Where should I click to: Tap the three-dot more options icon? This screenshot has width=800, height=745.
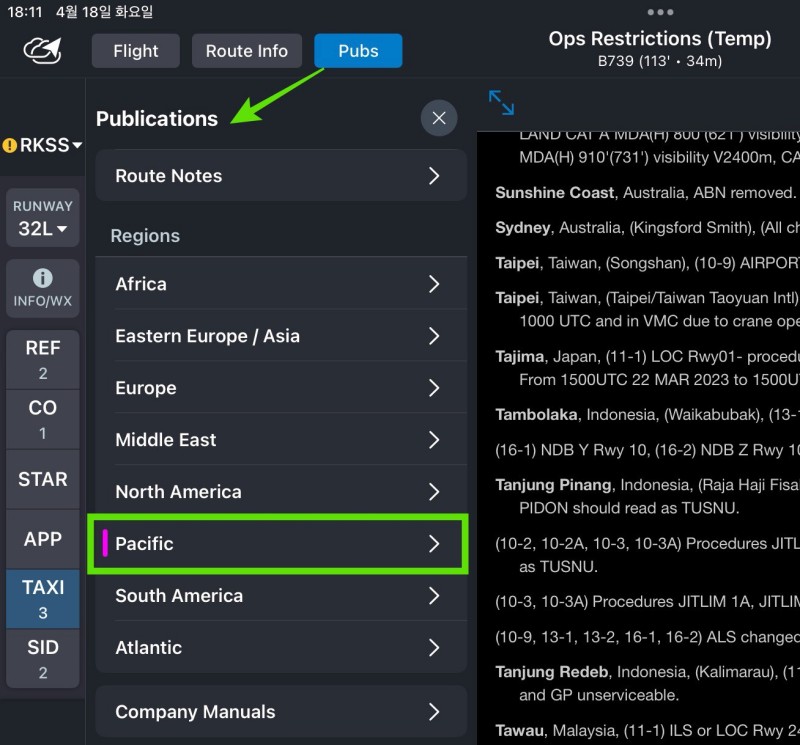pyautogui.click(x=660, y=12)
